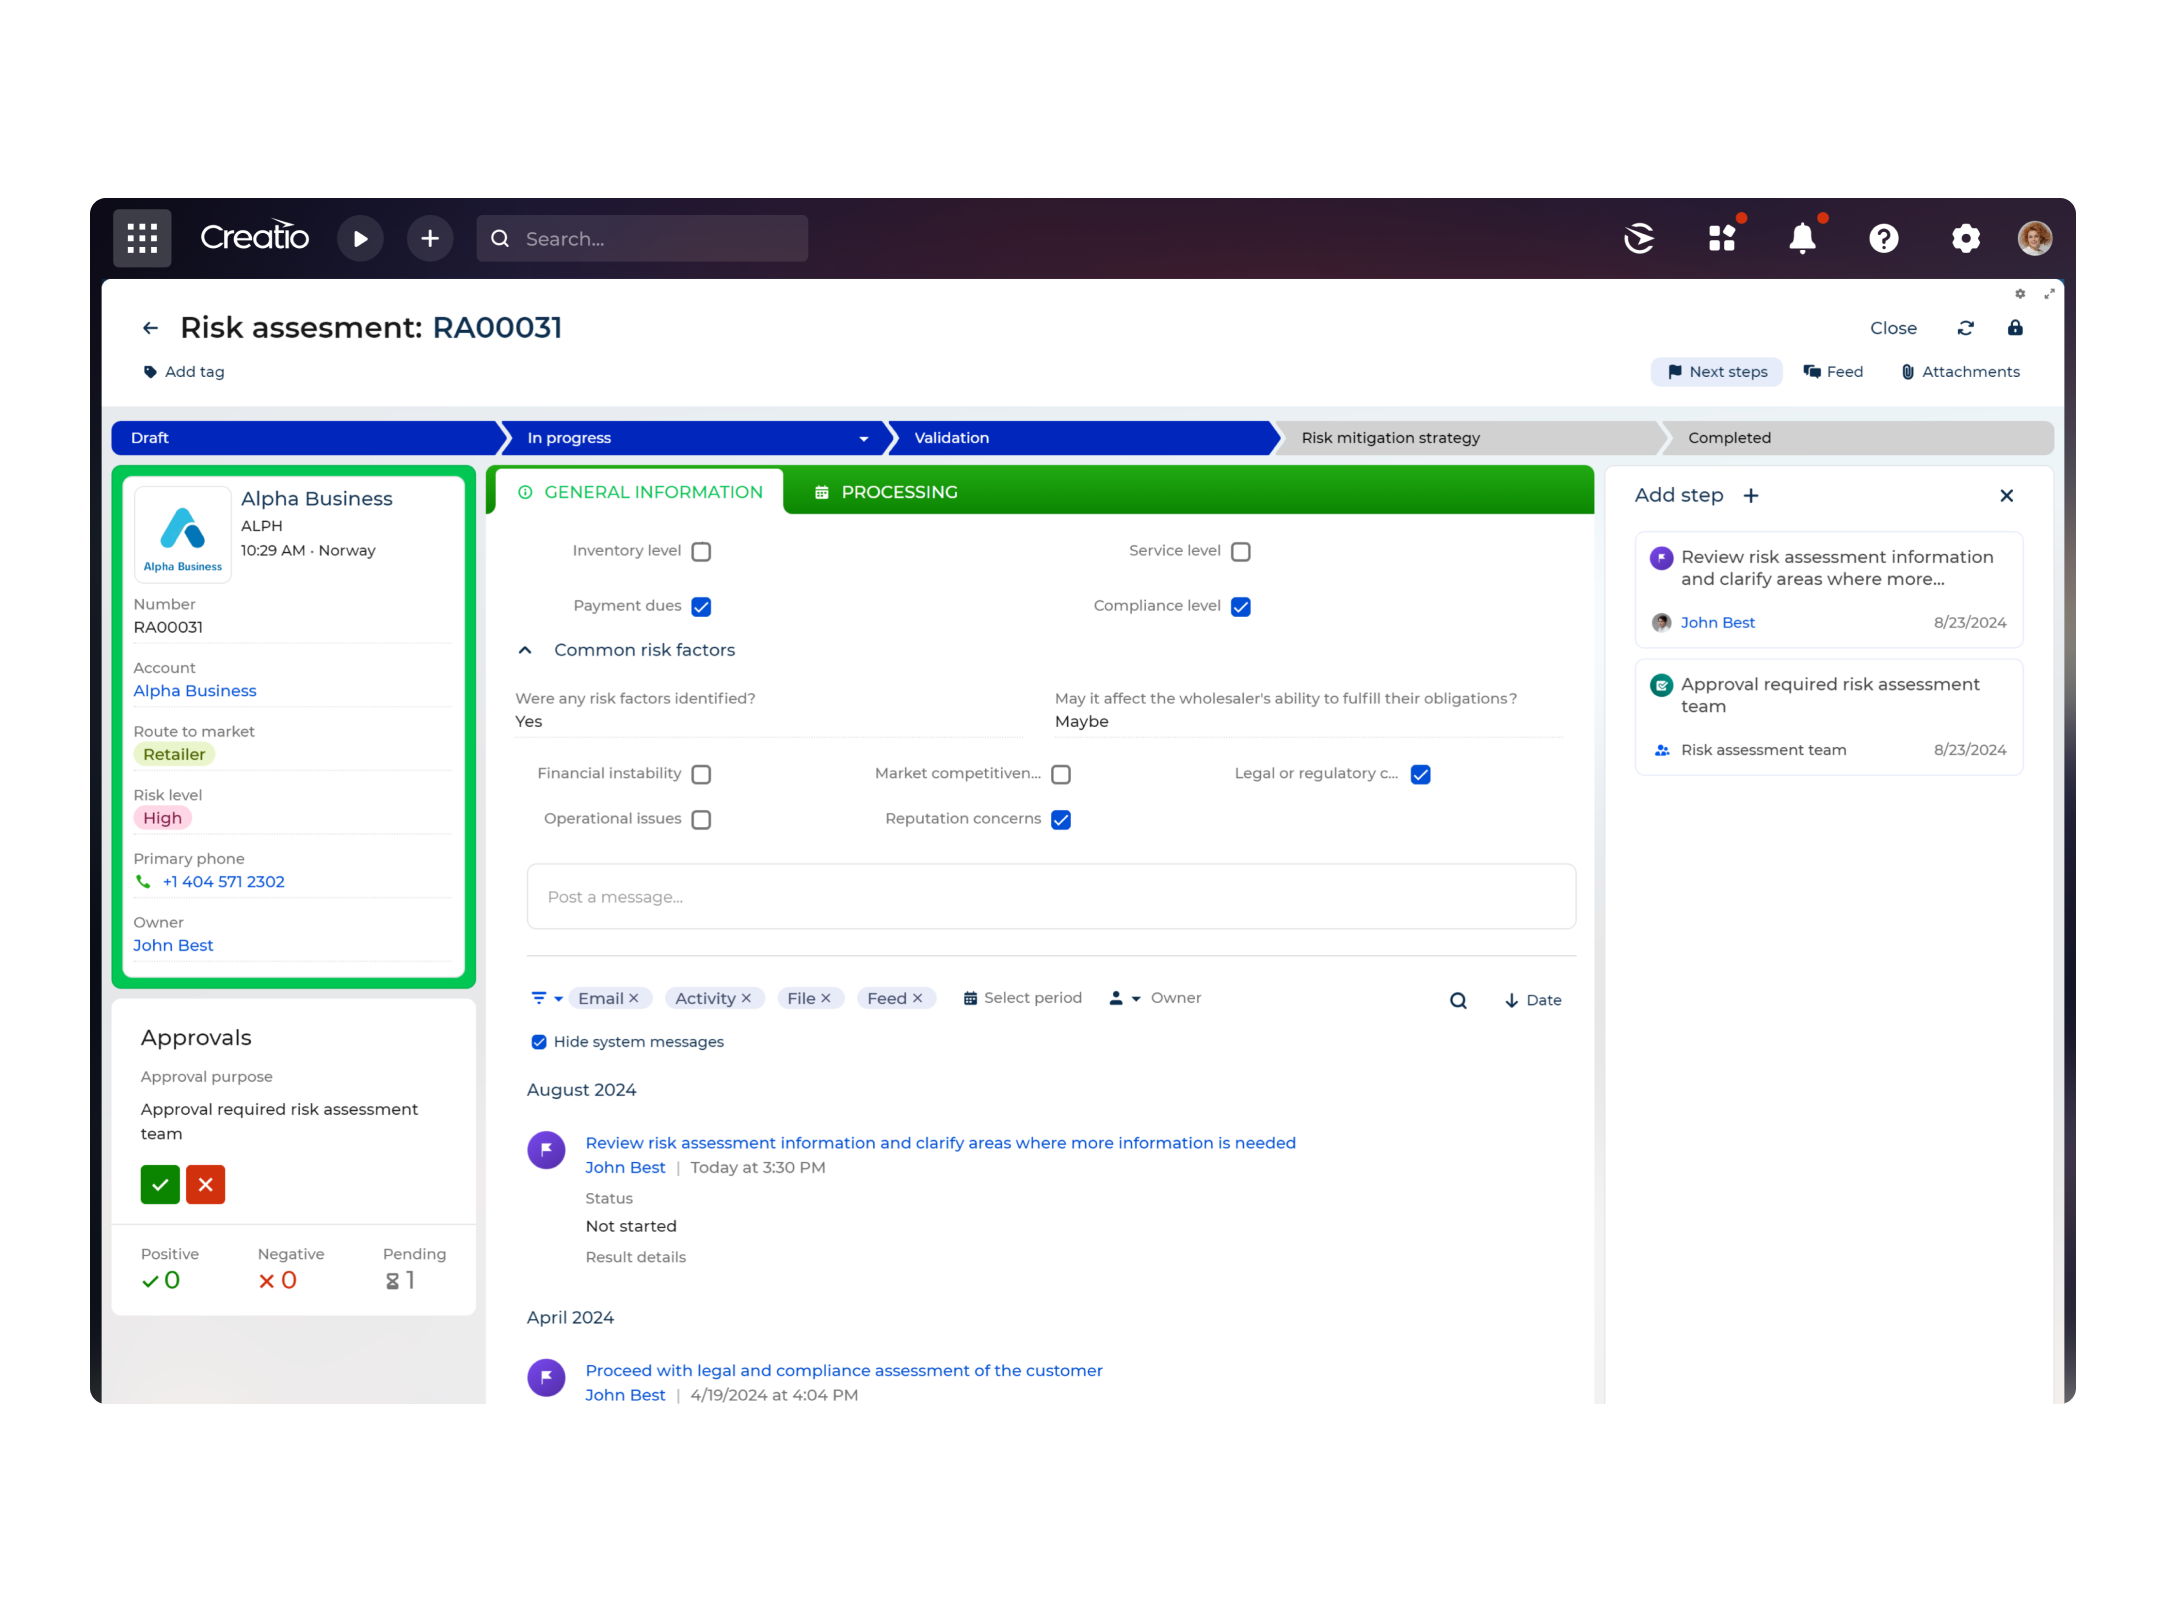Open the Feed tab at top right

[x=1832, y=371]
